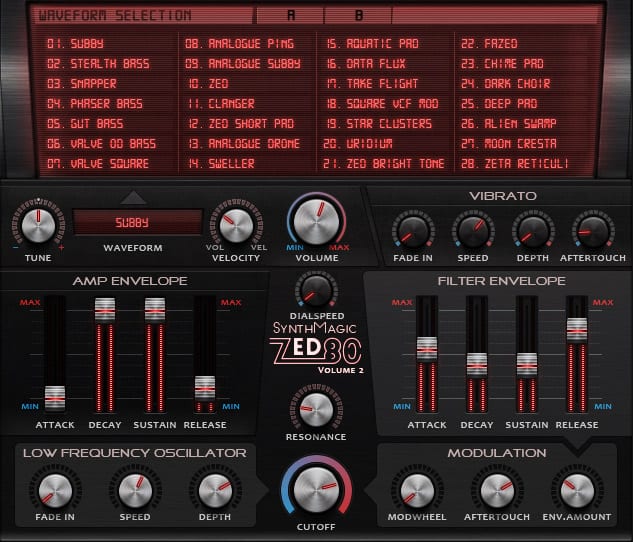Select waveform 26. Alien Swamp
Viewport: 633px width, 542px height.
click(x=509, y=123)
